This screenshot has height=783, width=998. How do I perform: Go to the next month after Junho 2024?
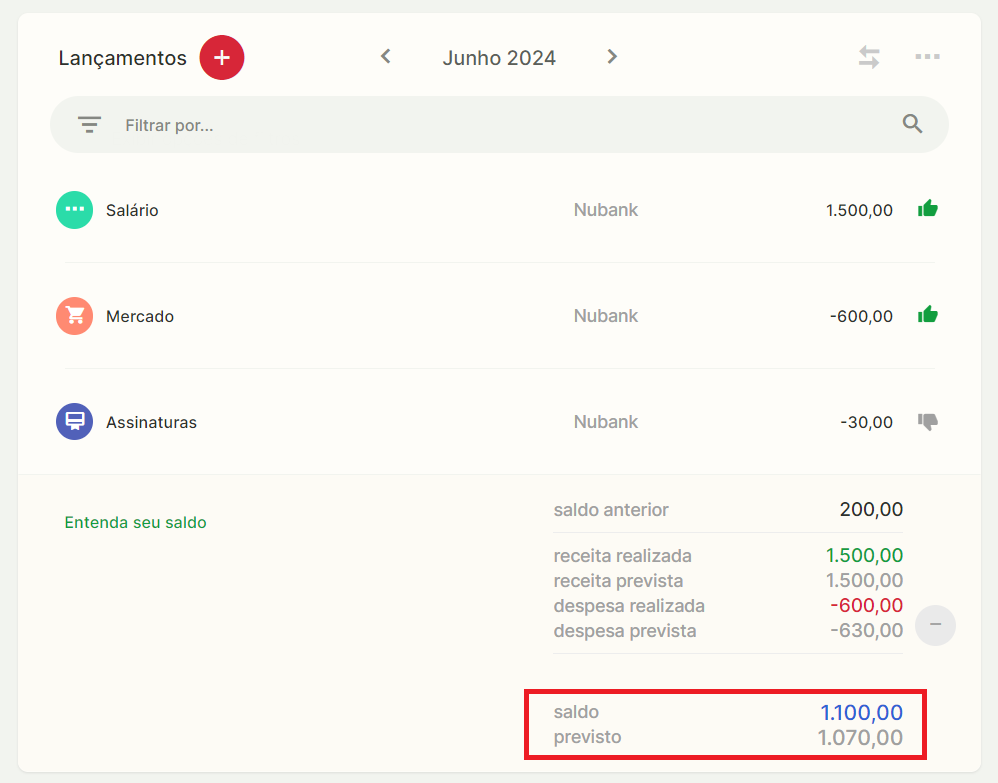(x=612, y=57)
